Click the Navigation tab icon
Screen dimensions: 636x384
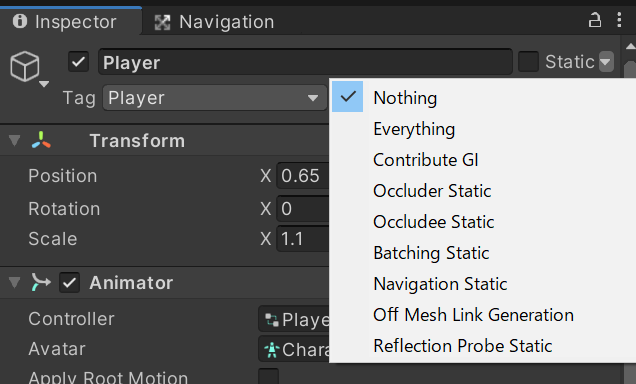[x=162, y=22]
